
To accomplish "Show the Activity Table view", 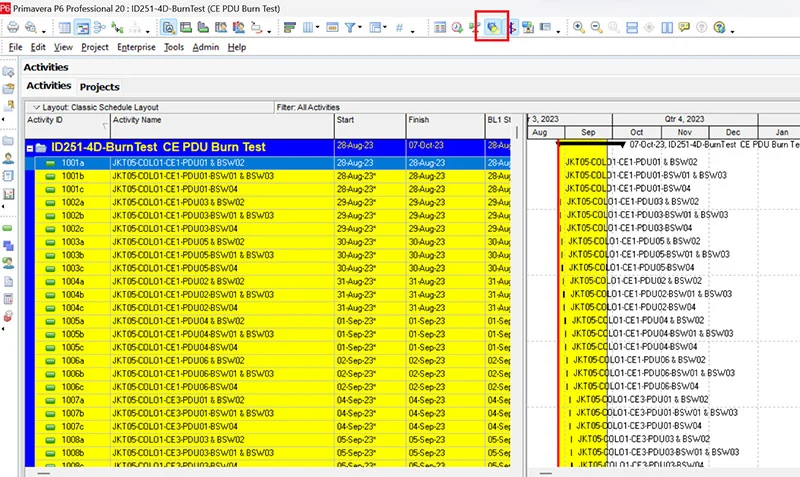I will pyautogui.click(x=64, y=28).
